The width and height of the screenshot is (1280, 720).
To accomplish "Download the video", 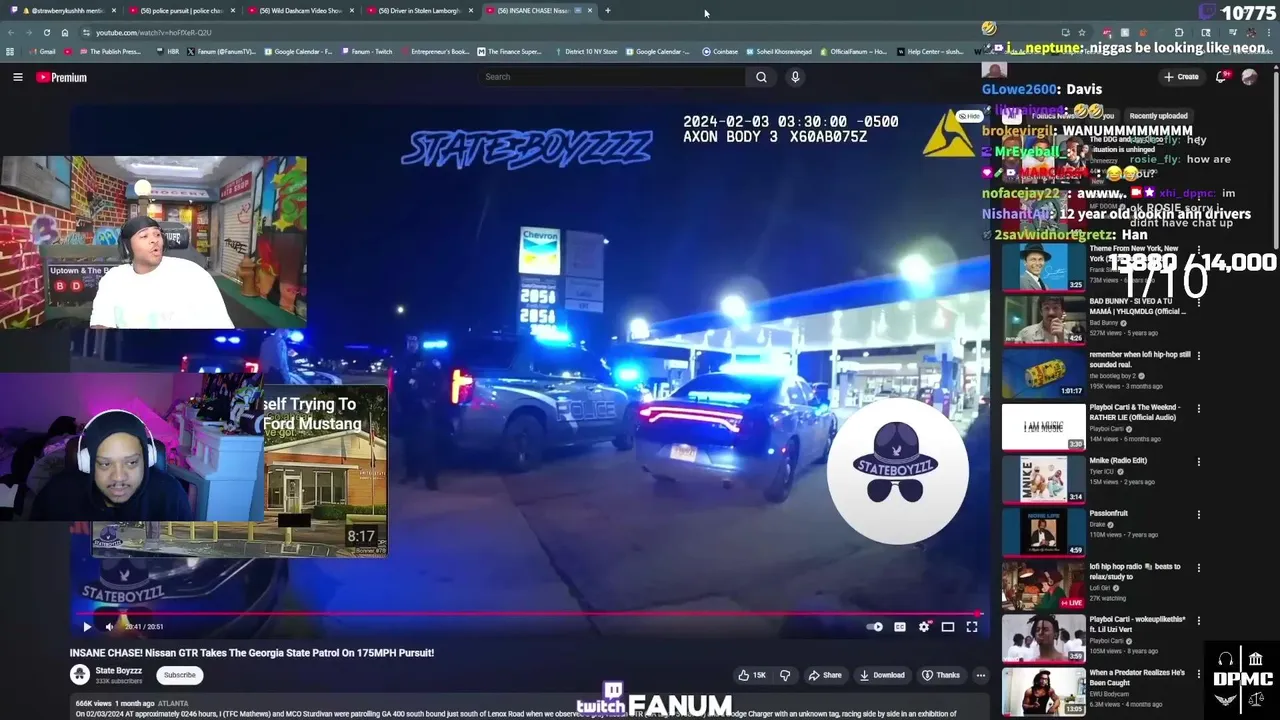I will click(882, 675).
